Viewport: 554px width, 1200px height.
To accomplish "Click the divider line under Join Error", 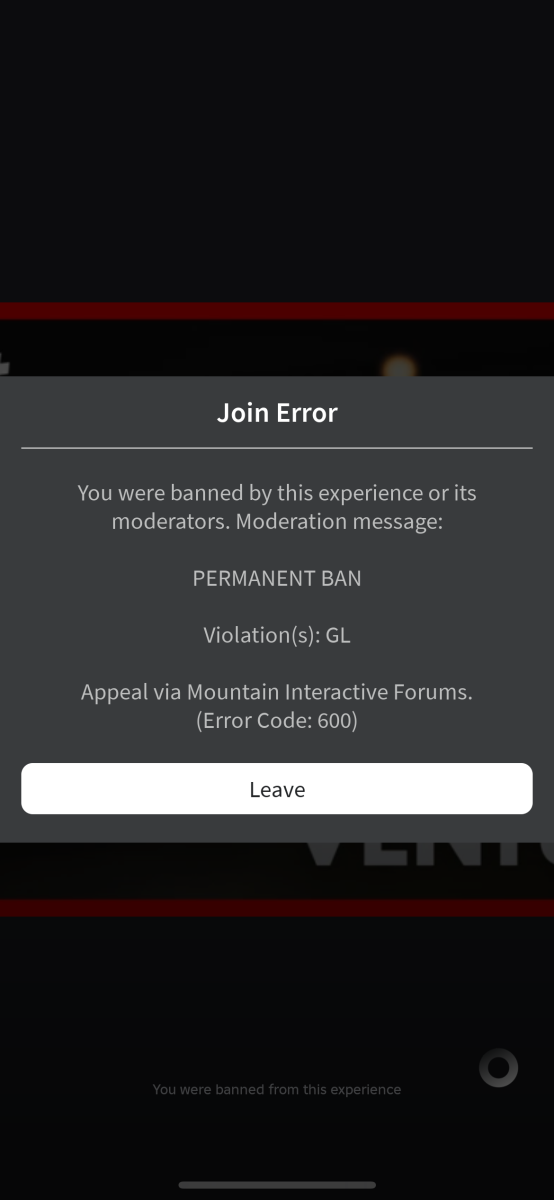I will 277,448.
